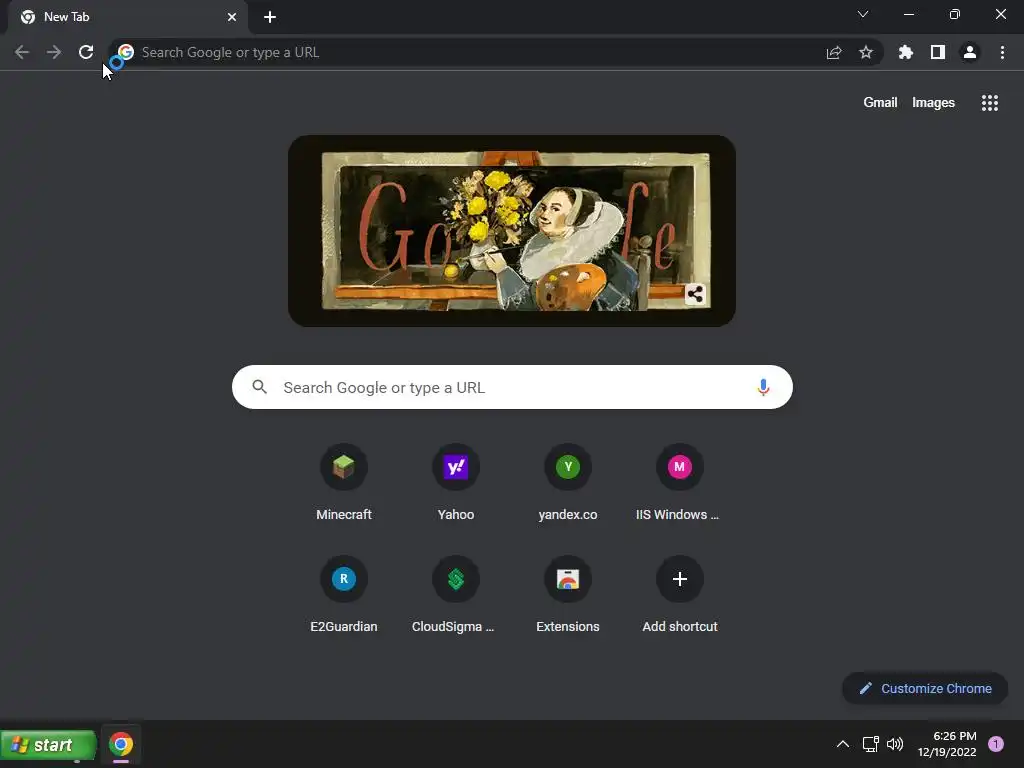Open the E2Guardian shortcut
Viewport: 1024px width, 768px height.
tap(344, 594)
